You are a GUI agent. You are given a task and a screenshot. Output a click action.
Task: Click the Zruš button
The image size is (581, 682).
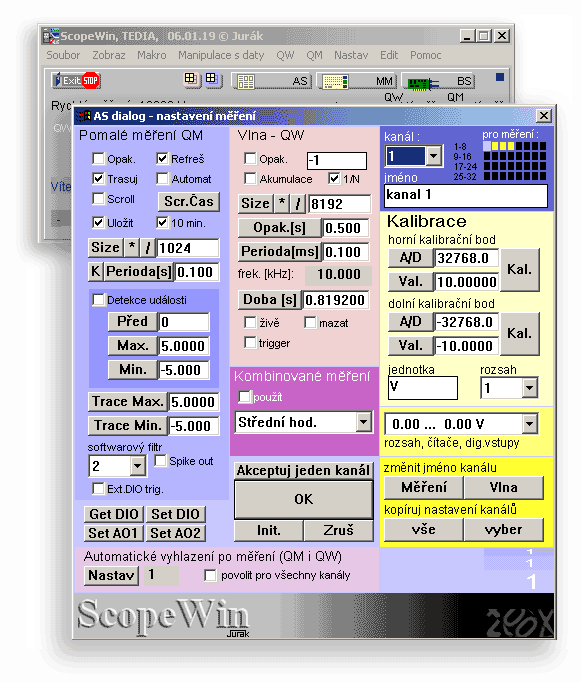[338, 530]
